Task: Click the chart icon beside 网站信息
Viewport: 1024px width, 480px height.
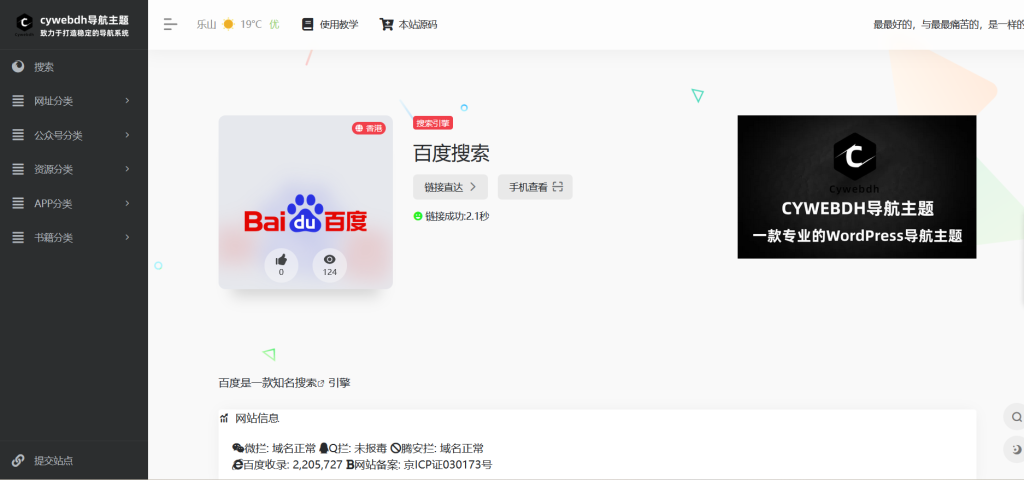Action: point(224,418)
